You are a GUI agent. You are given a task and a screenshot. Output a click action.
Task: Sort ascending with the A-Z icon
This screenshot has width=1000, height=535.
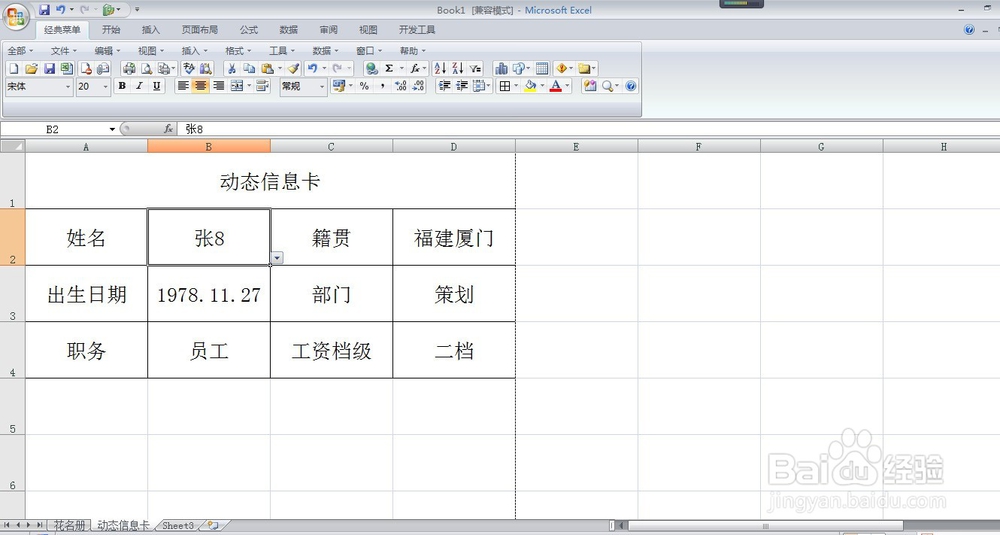[440, 68]
